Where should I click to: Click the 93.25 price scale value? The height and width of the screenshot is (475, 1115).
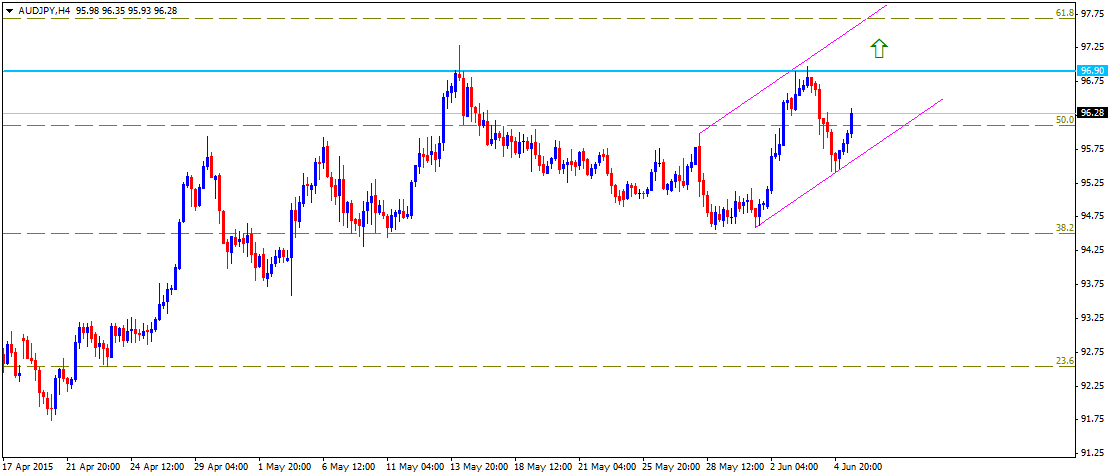coord(1092,317)
